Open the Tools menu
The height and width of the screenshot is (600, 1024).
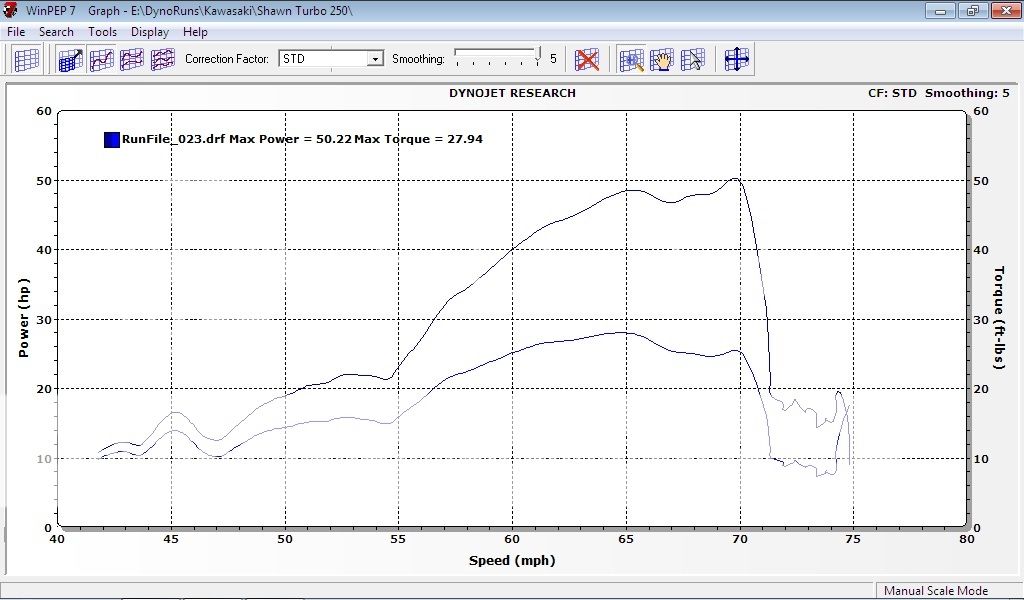coord(102,32)
